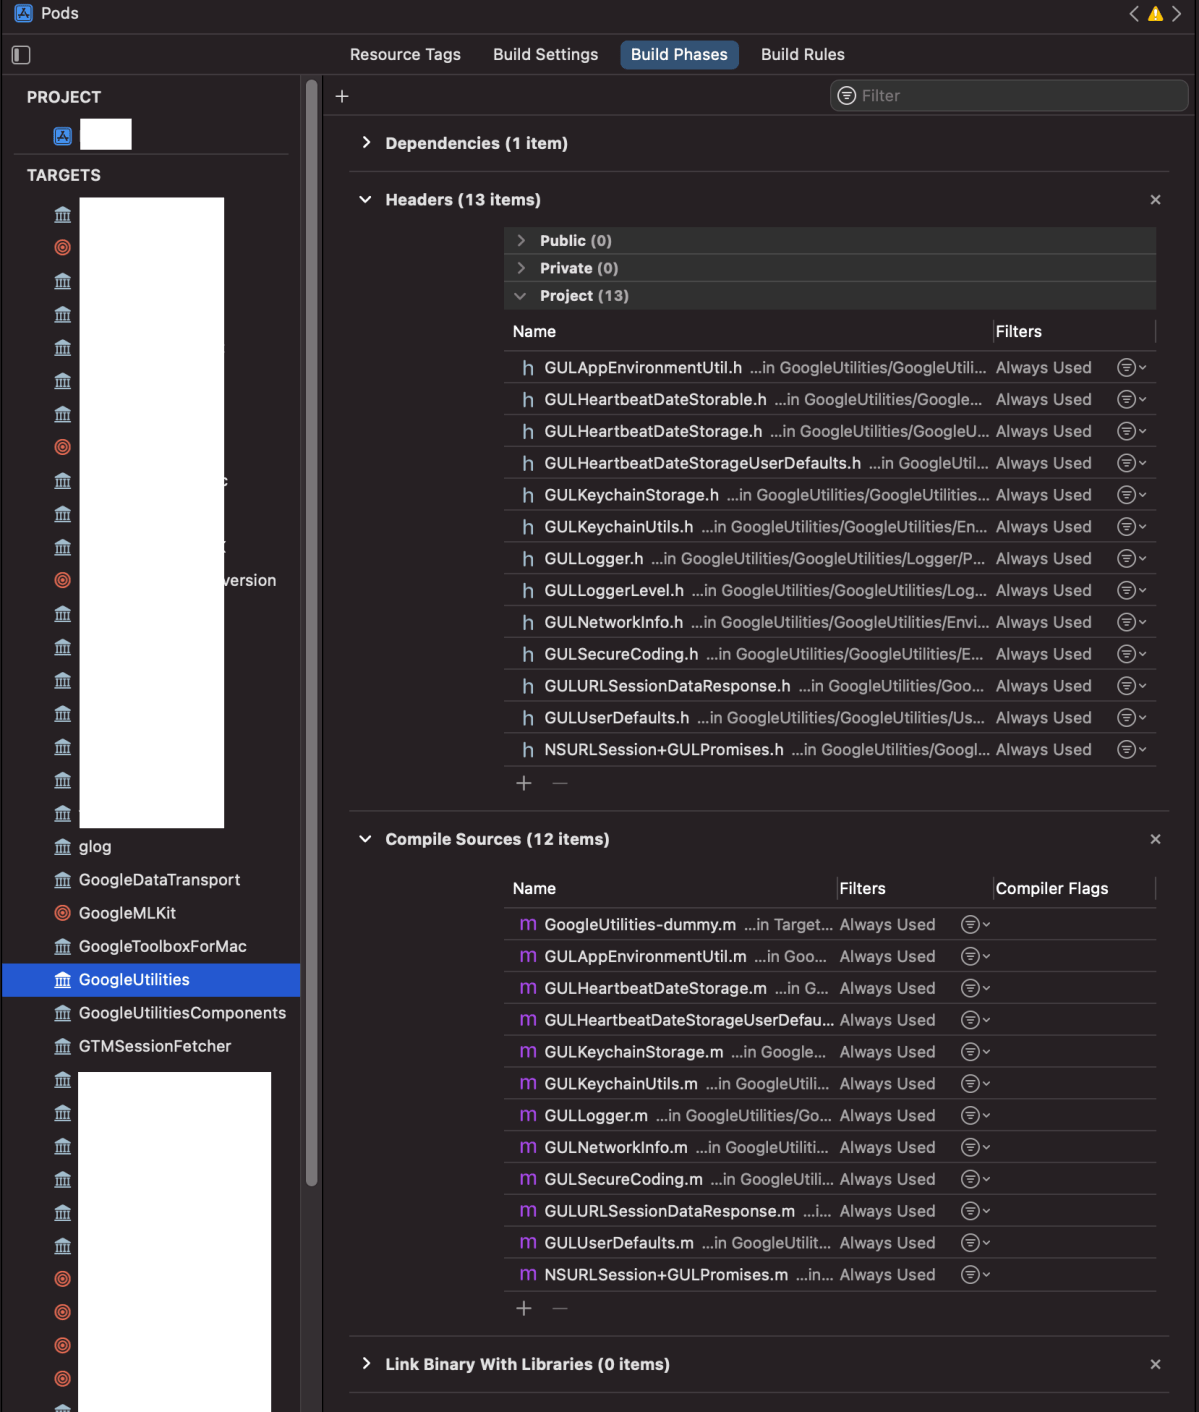This screenshot has height=1412, width=1199.
Task: Open filter menu for GULLogger.m
Action: point(975,1116)
